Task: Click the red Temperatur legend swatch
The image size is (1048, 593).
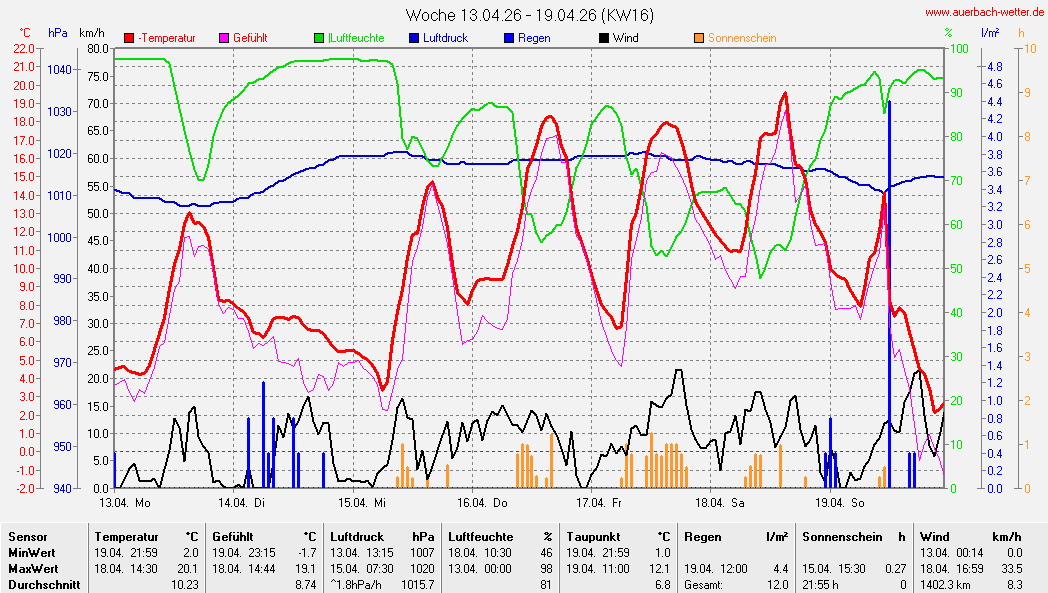Action: click(129, 38)
